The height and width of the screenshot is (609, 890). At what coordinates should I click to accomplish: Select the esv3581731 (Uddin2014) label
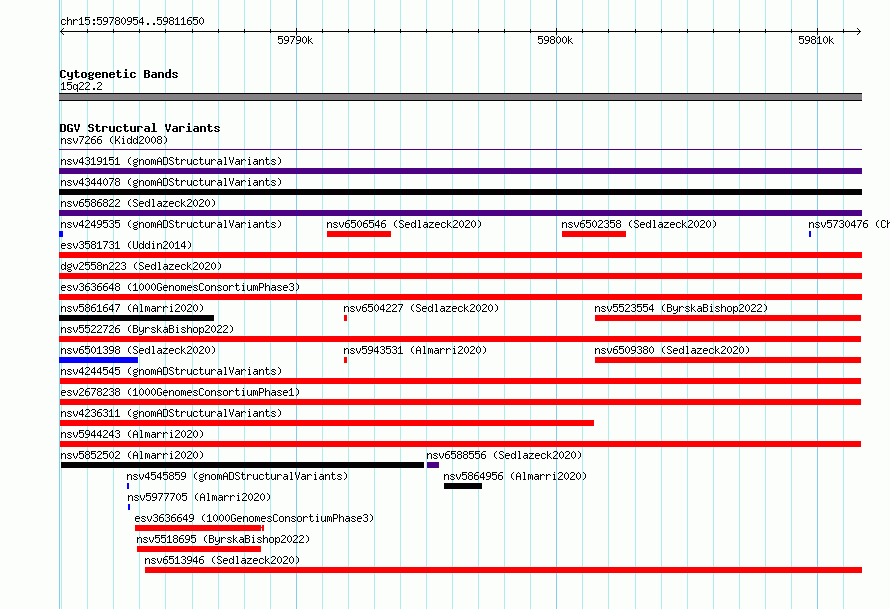click(126, 245)
